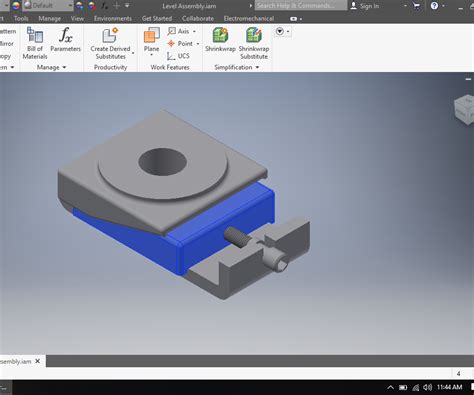Switch to the Environments ribbon tab

[x=113, y=19]
